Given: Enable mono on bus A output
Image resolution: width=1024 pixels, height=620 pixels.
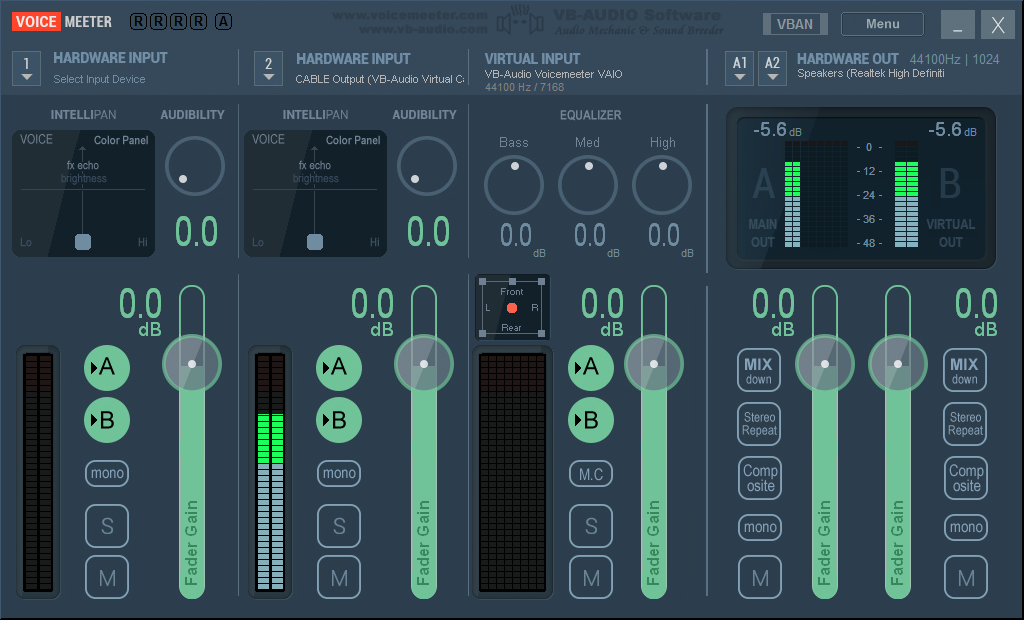Looking at the screenshot, I should point(760,527).
